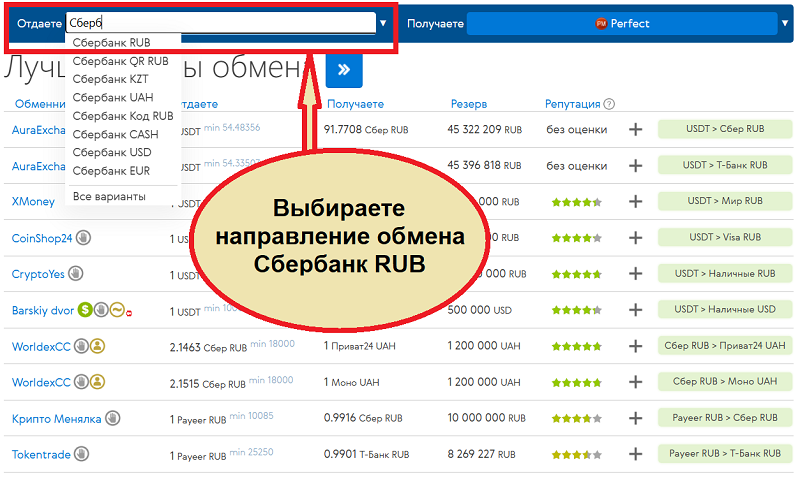The image size is (800, 477).
Task: Select Все варианты in suggestion list
Action: tap(109, 196)
